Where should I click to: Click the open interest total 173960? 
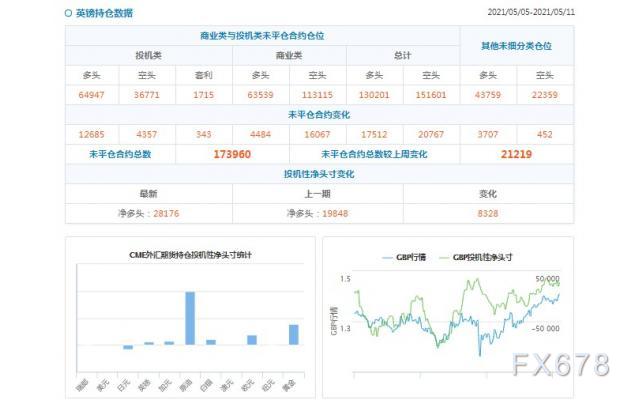coord(232,154)
